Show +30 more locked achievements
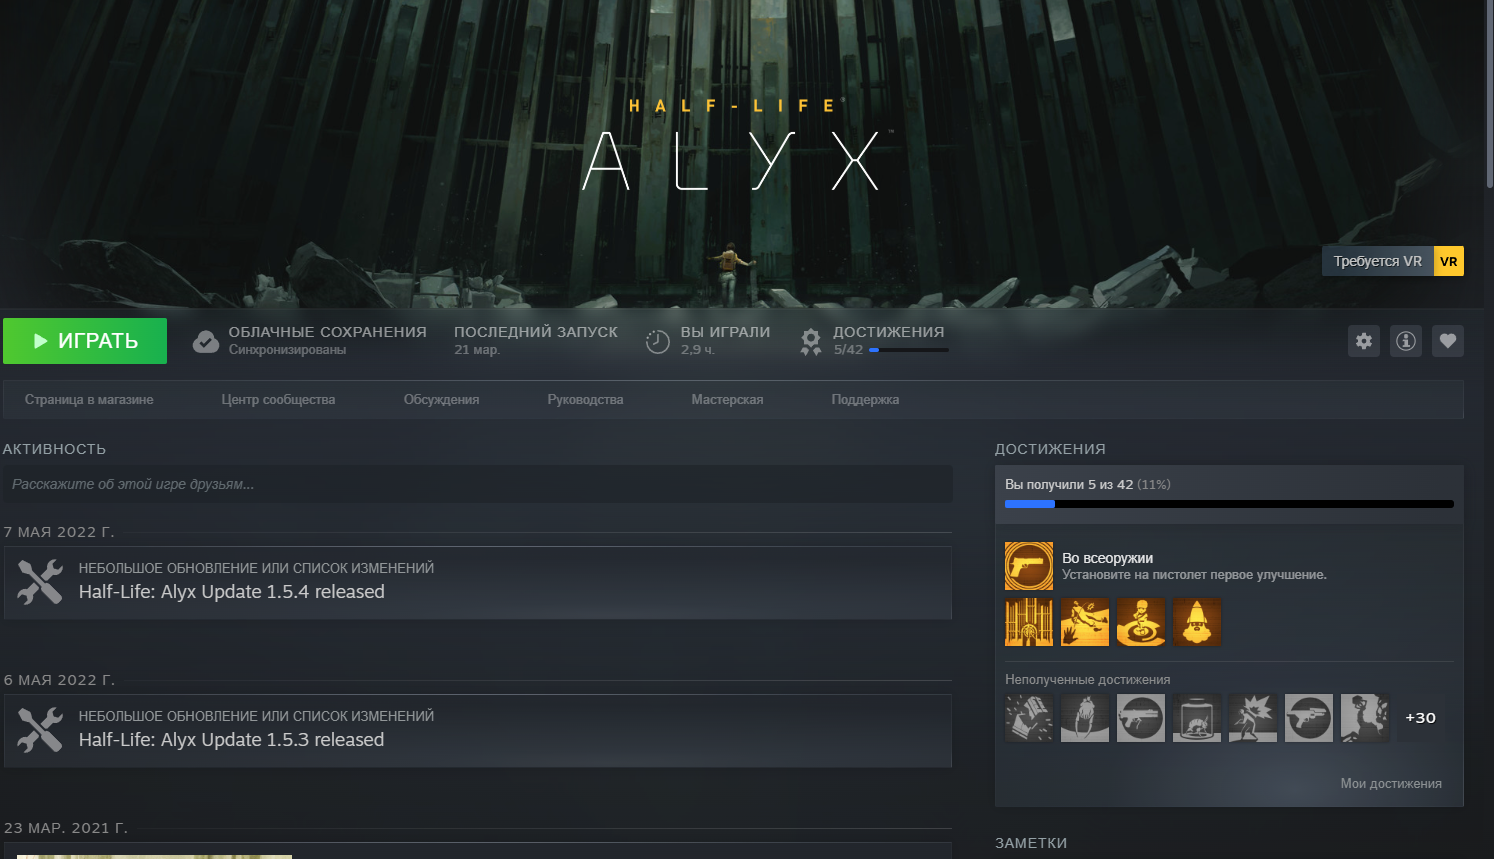 click(x=1420, y=718)
